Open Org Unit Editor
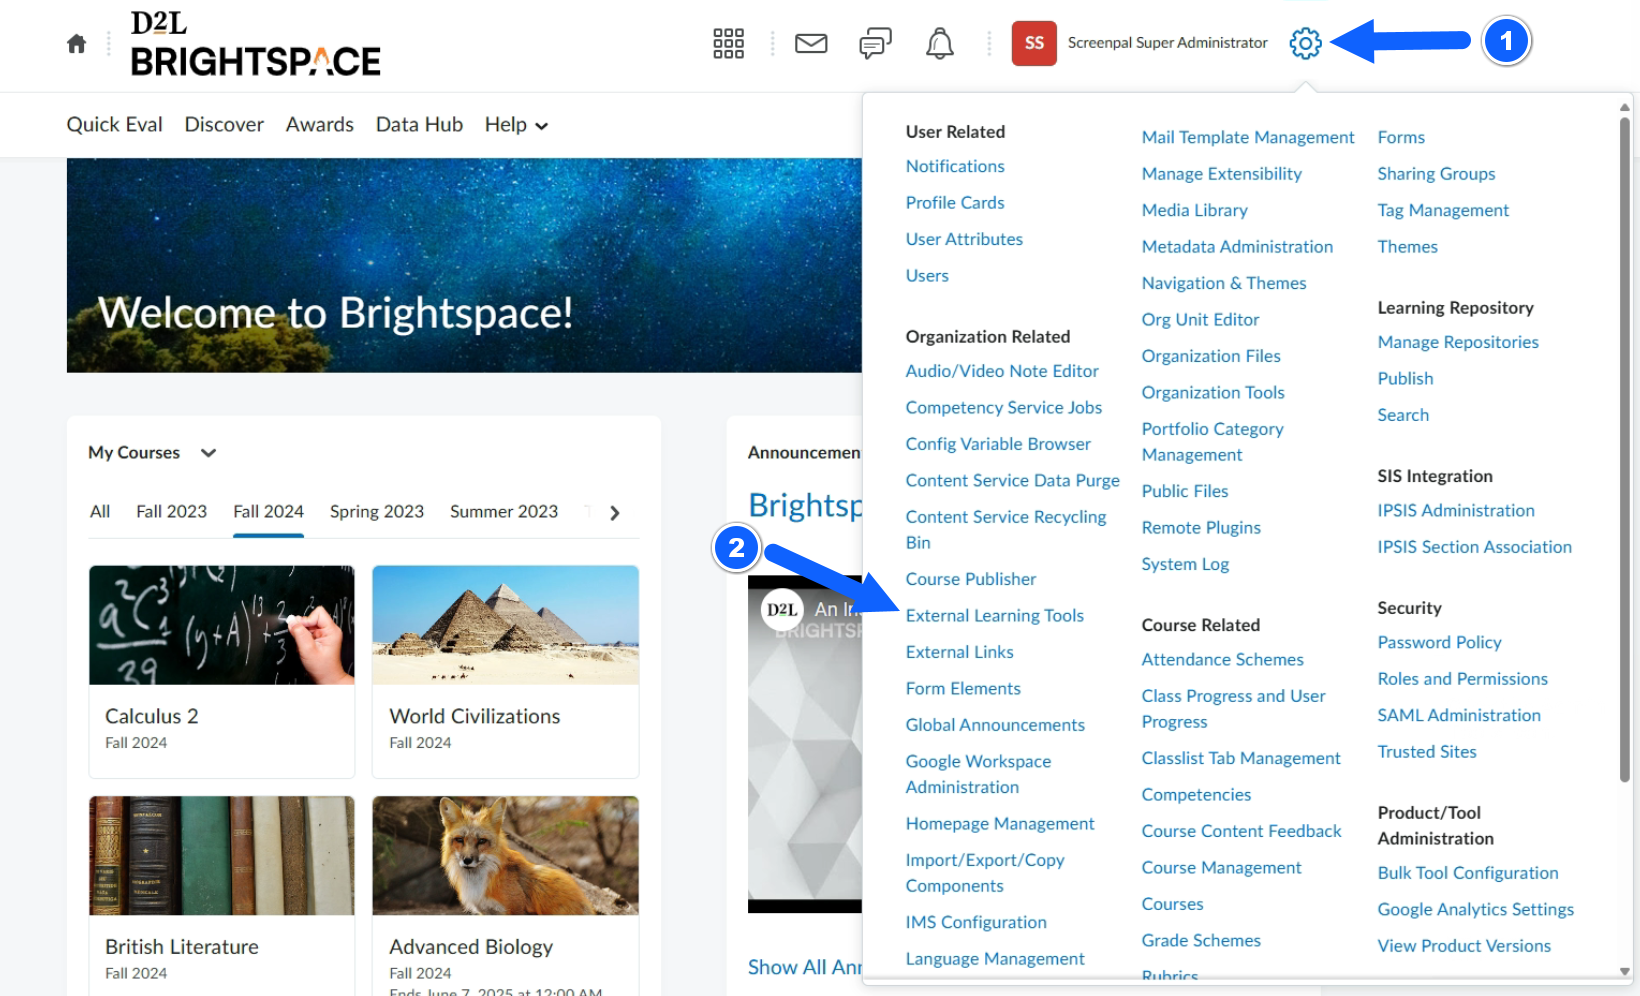The image size is (1640, 996). pyautogui.click(x=1200, y=320)
